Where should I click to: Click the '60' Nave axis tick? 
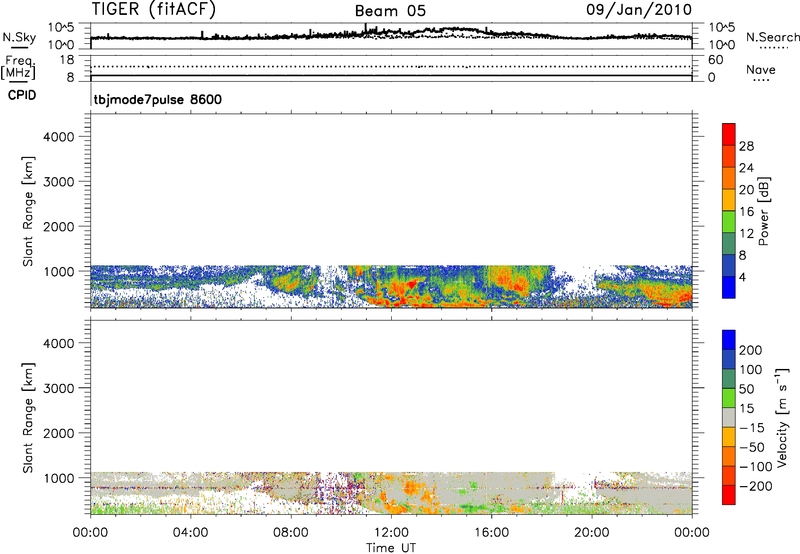pos(715,60)
